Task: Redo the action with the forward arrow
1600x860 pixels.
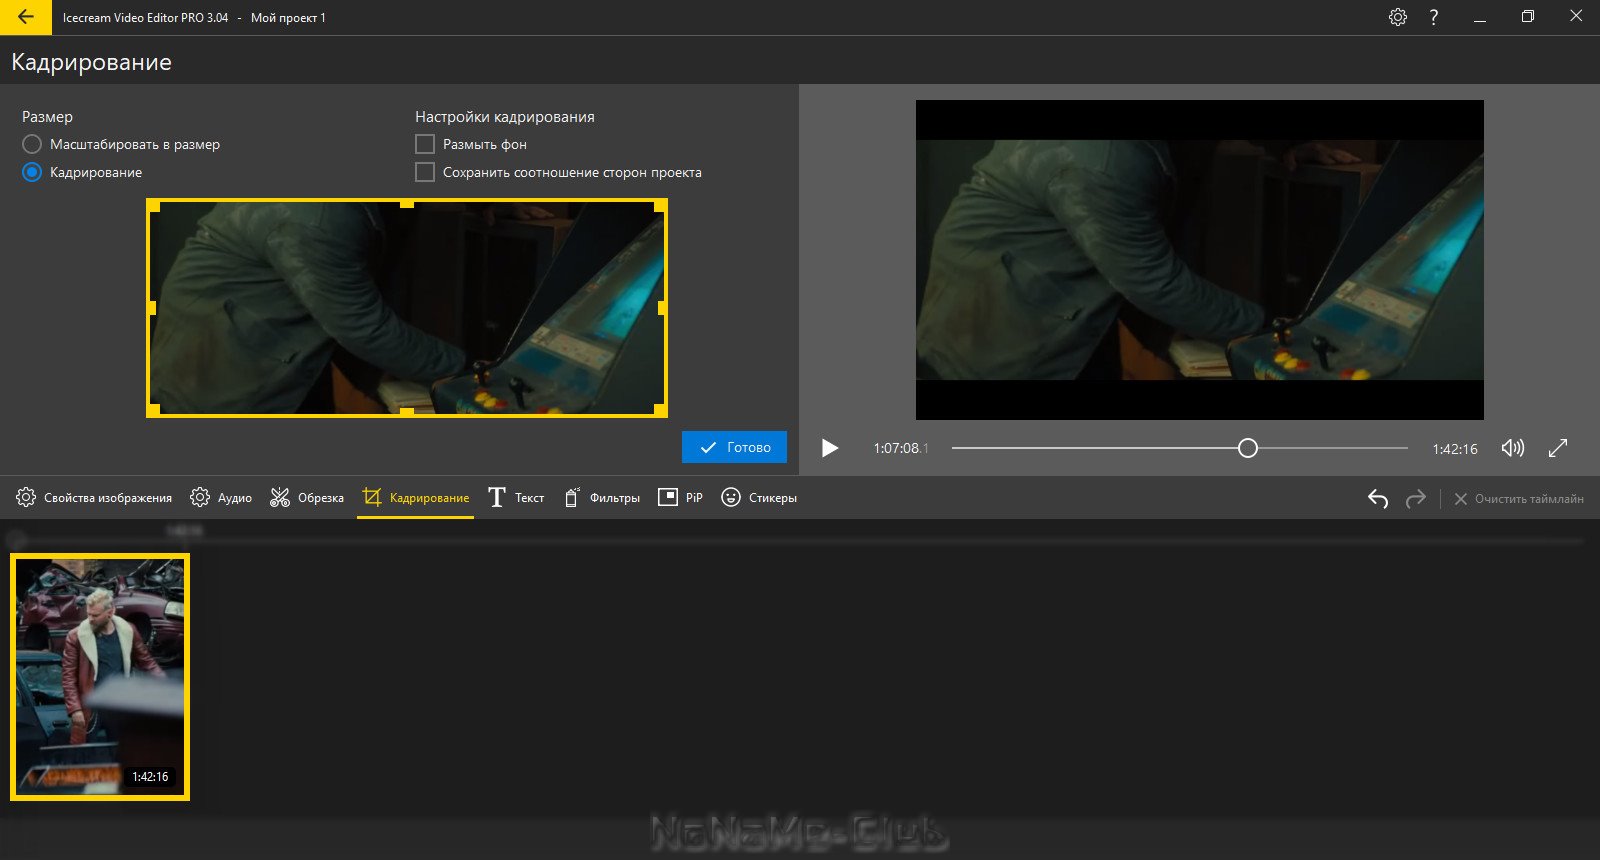Action: (1415, 498)
